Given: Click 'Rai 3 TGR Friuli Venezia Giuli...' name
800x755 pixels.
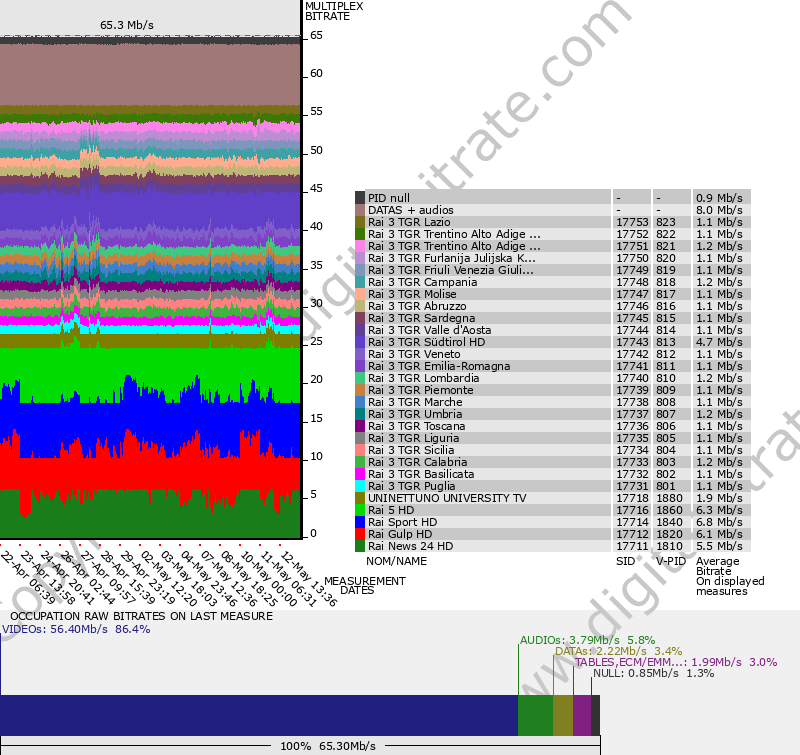Looking at the screenshot, I should point(451,270).
